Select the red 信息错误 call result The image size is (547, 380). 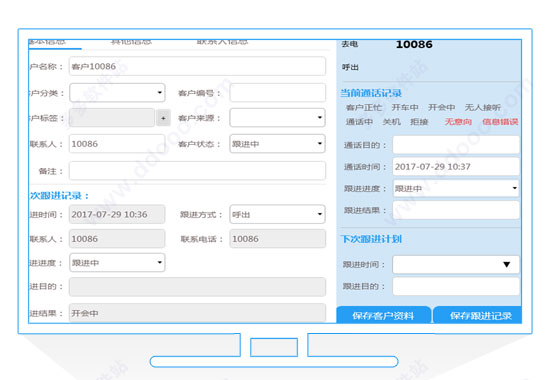[x=500, y=122]
